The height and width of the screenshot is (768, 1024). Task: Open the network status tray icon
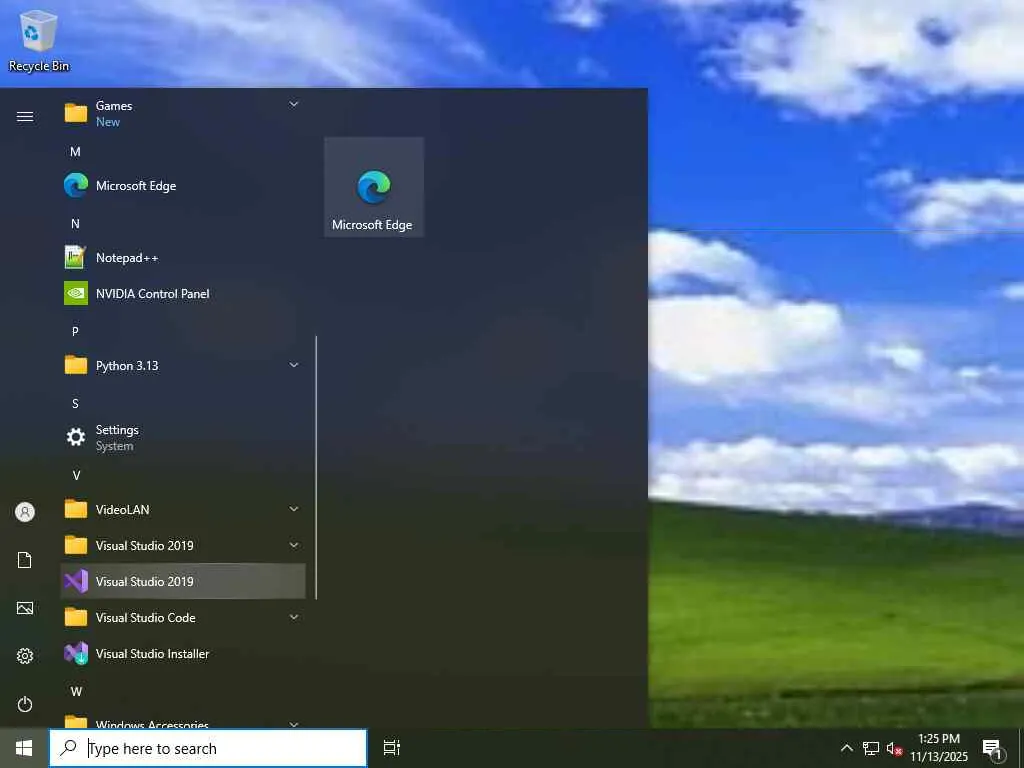point(871,748)
